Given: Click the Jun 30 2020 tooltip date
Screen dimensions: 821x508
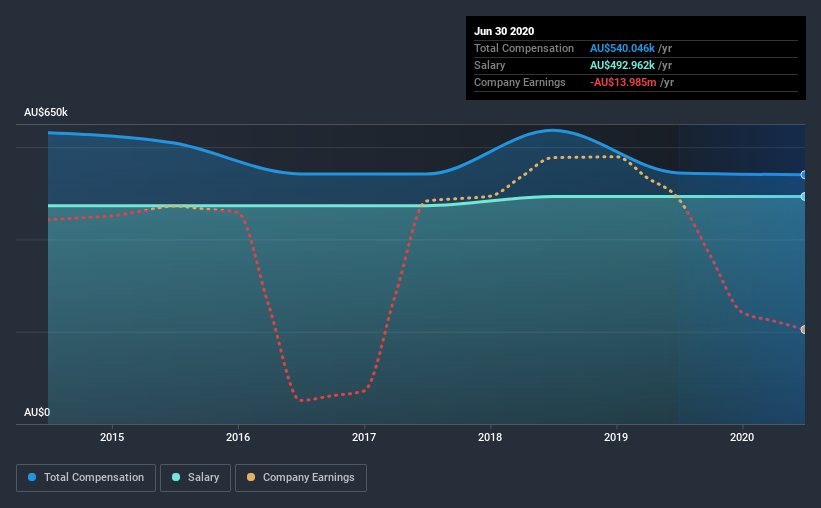Looking at the screenshot, I should coord(504,31).
